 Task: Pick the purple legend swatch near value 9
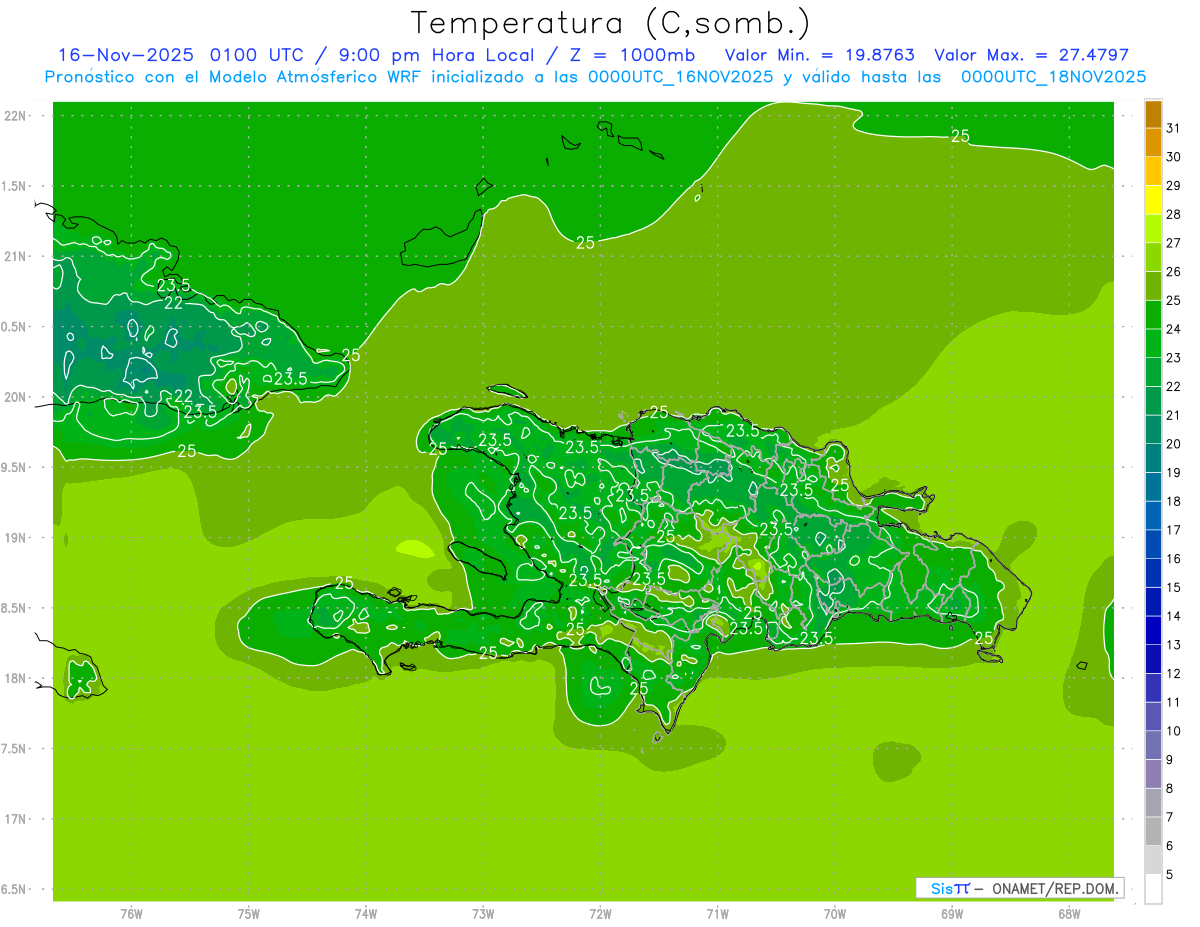(x=1153, y=773)
